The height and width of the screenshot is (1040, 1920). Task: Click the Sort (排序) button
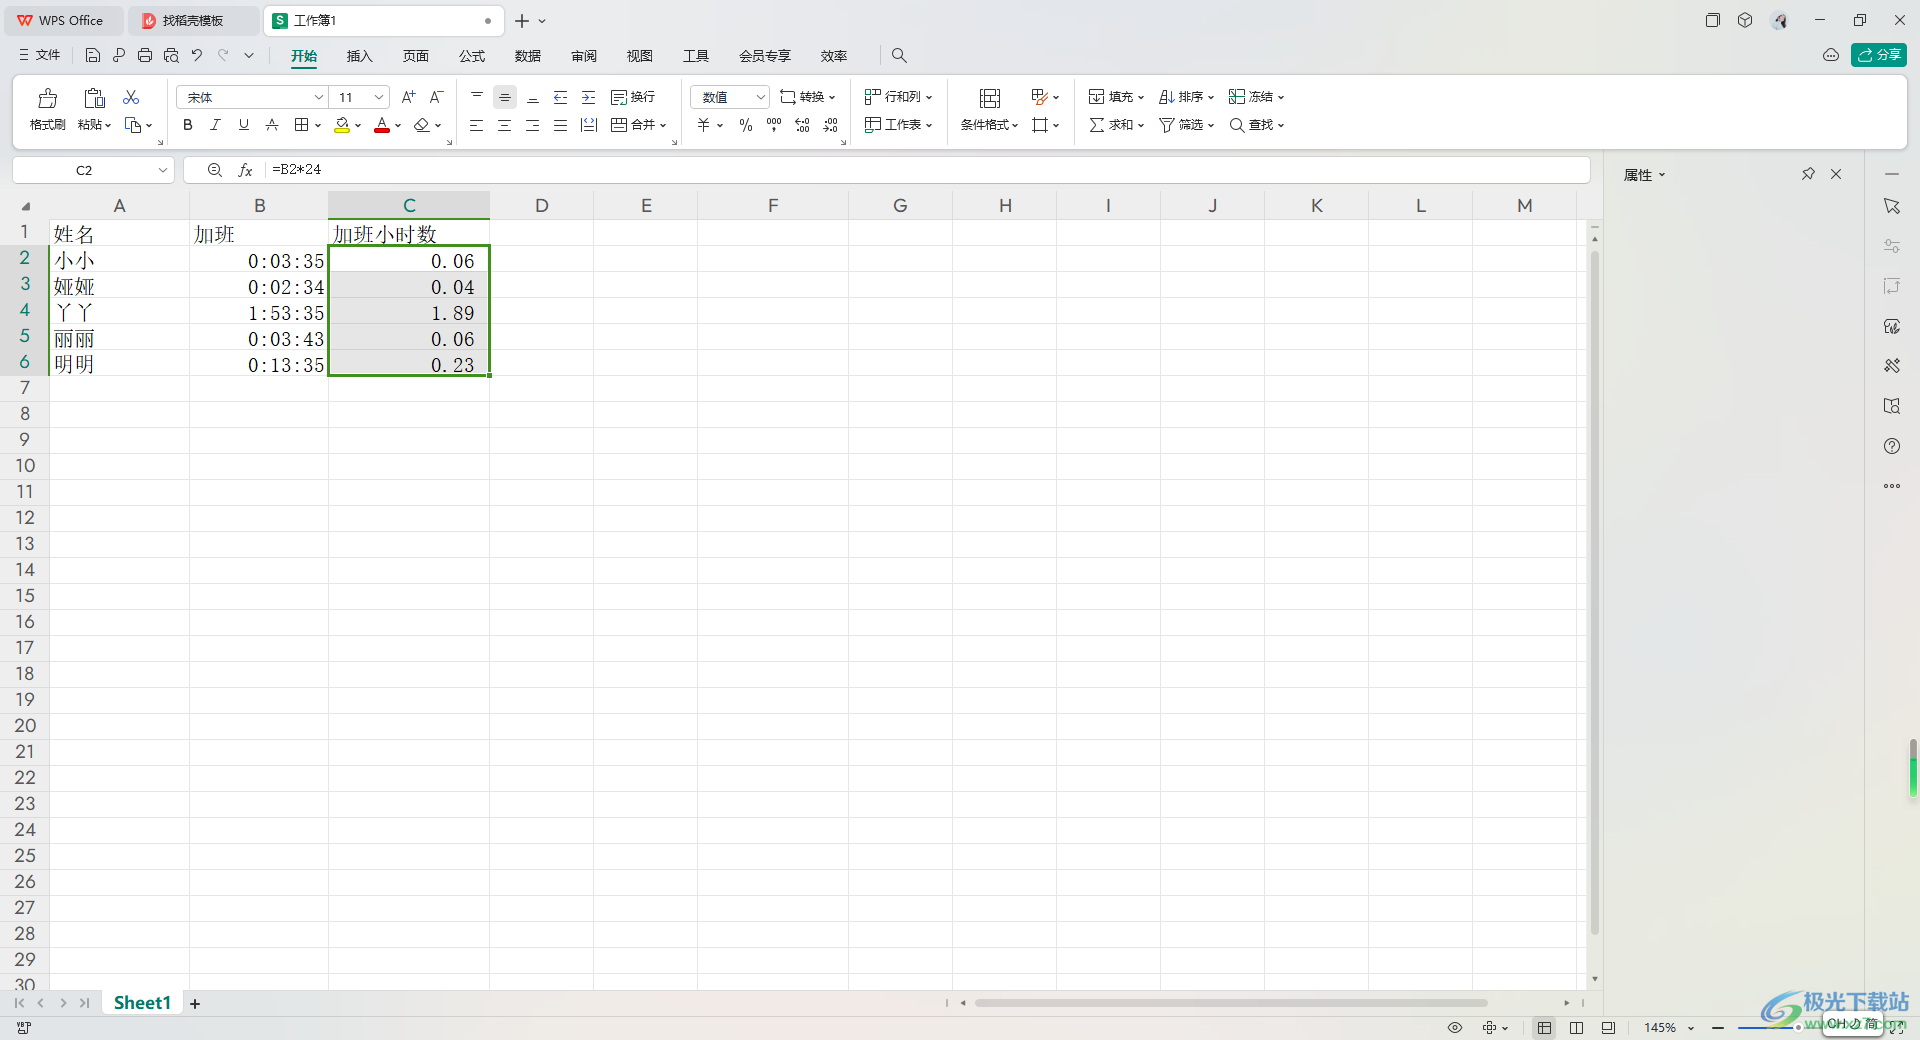coord(1186,97)
